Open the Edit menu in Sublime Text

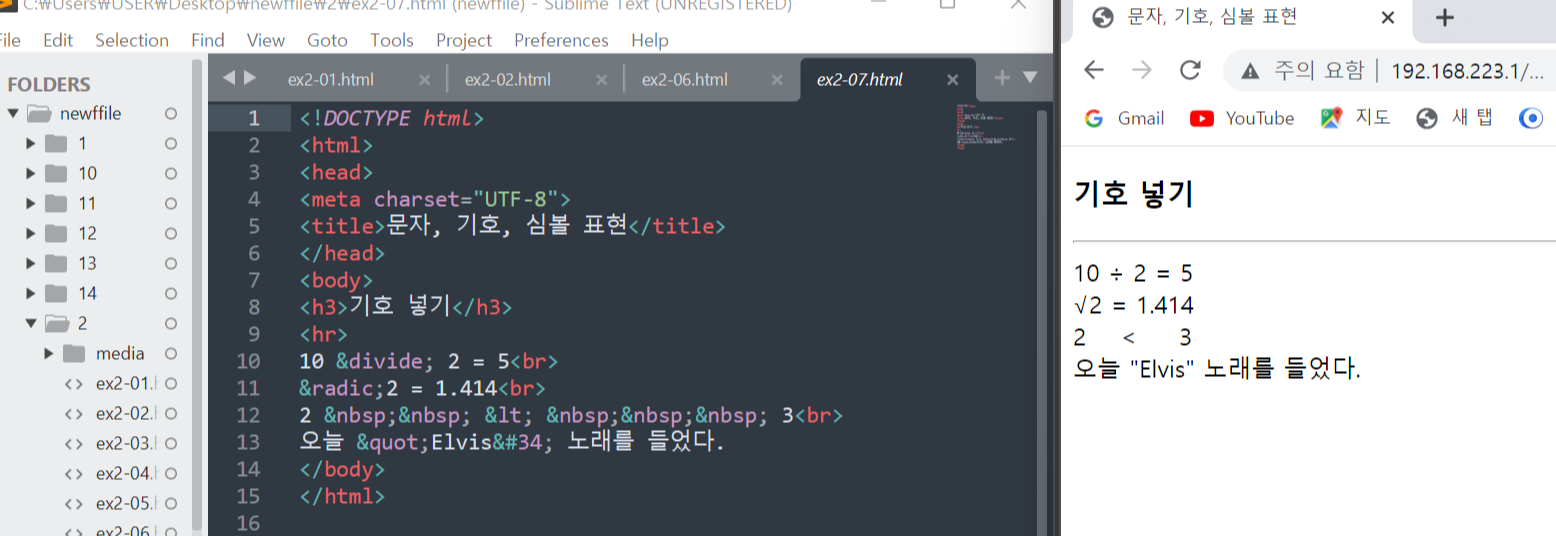tap(58, 40)
